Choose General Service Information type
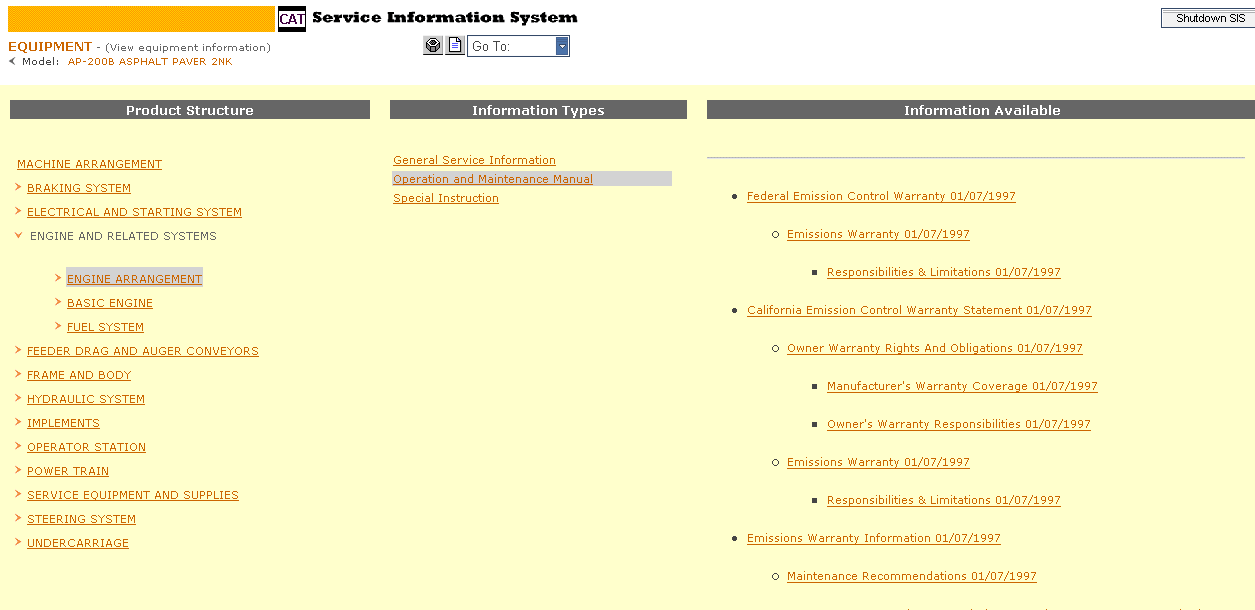Image resolution: width=1255 pixels, height=610 pixels. point(474,160)
